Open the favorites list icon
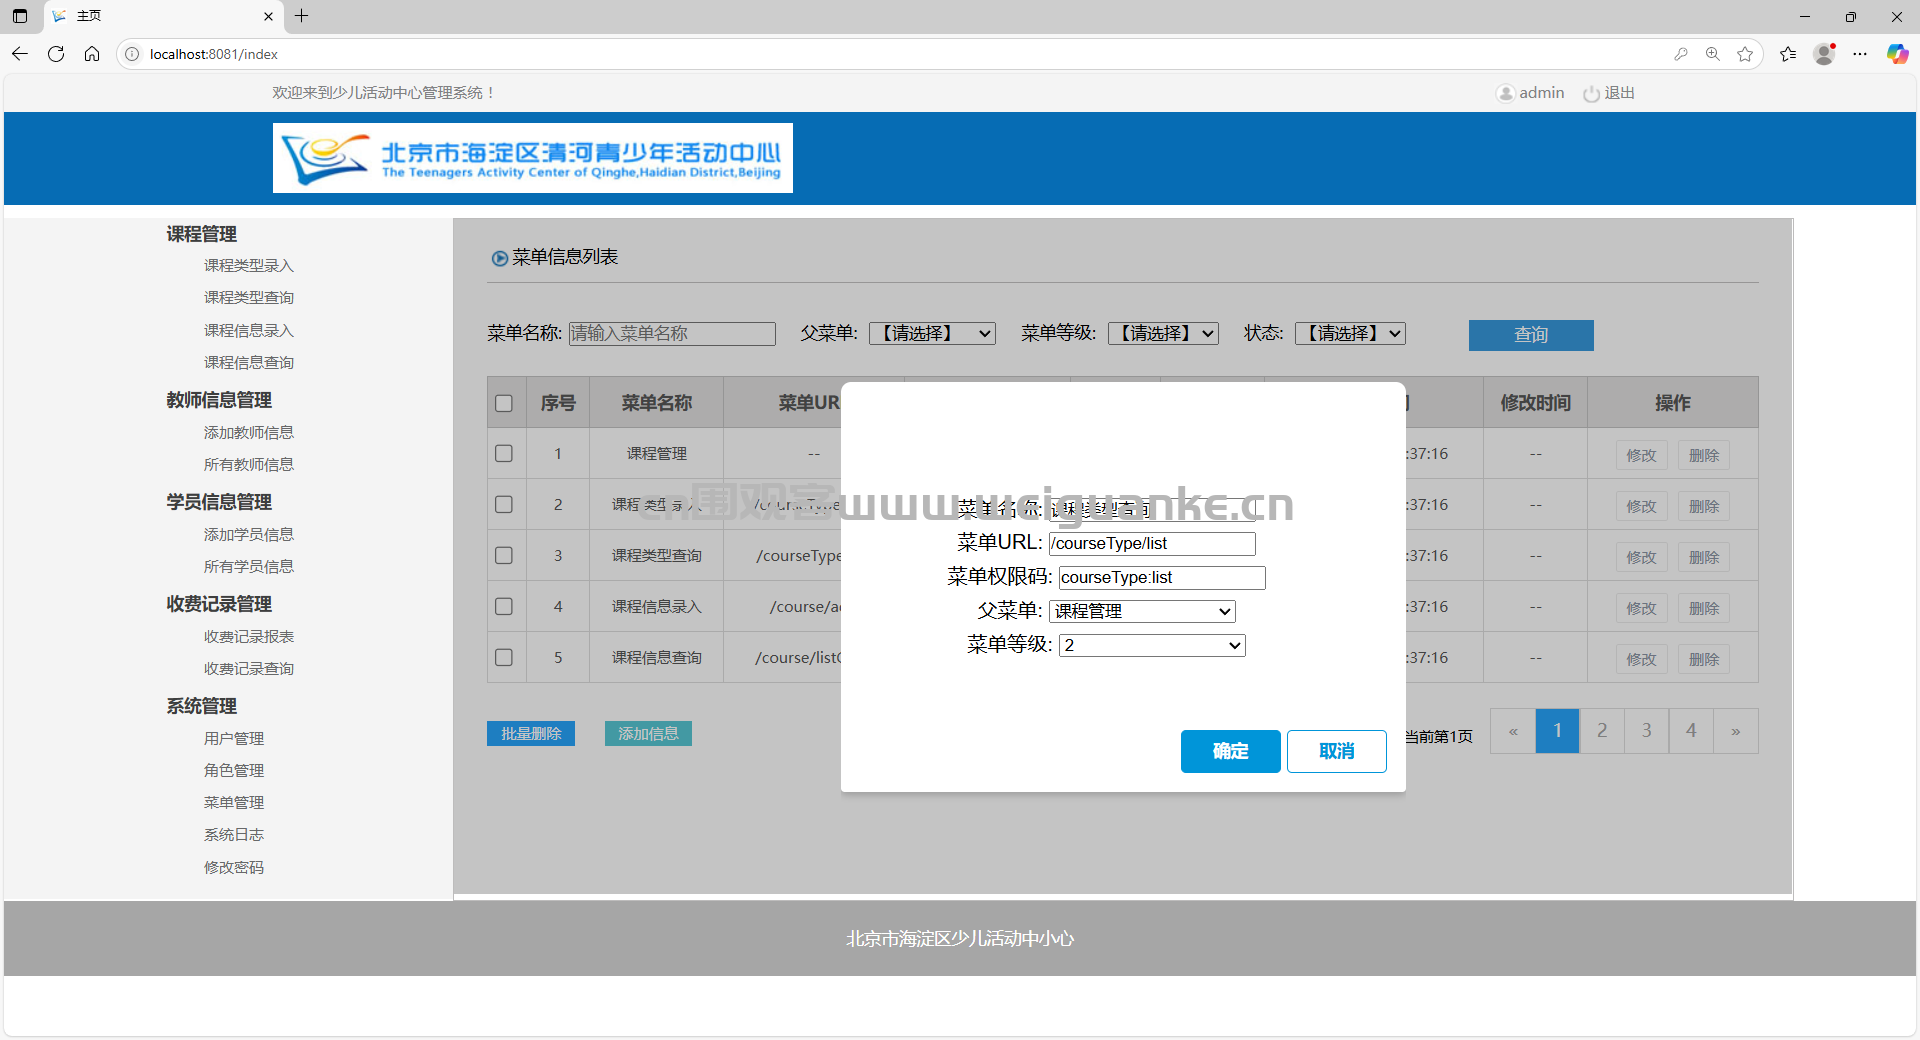 (1788, 54)
